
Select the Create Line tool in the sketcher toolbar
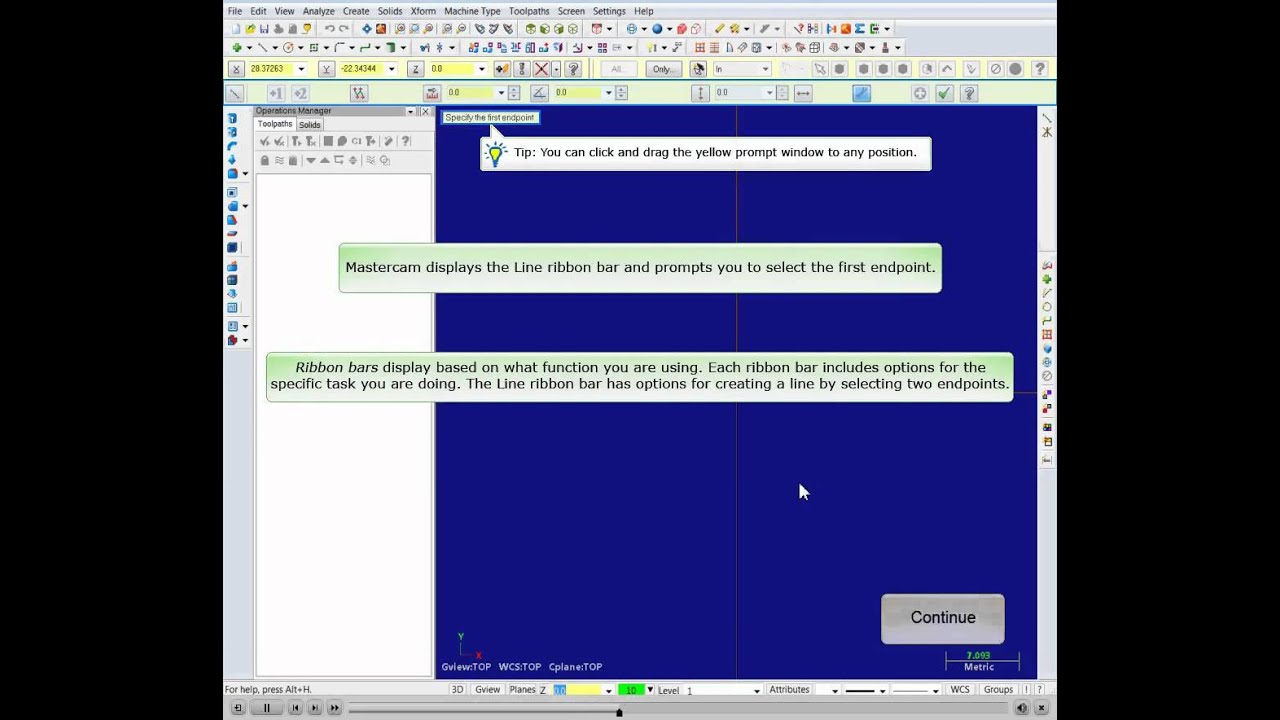coord(263,47)
